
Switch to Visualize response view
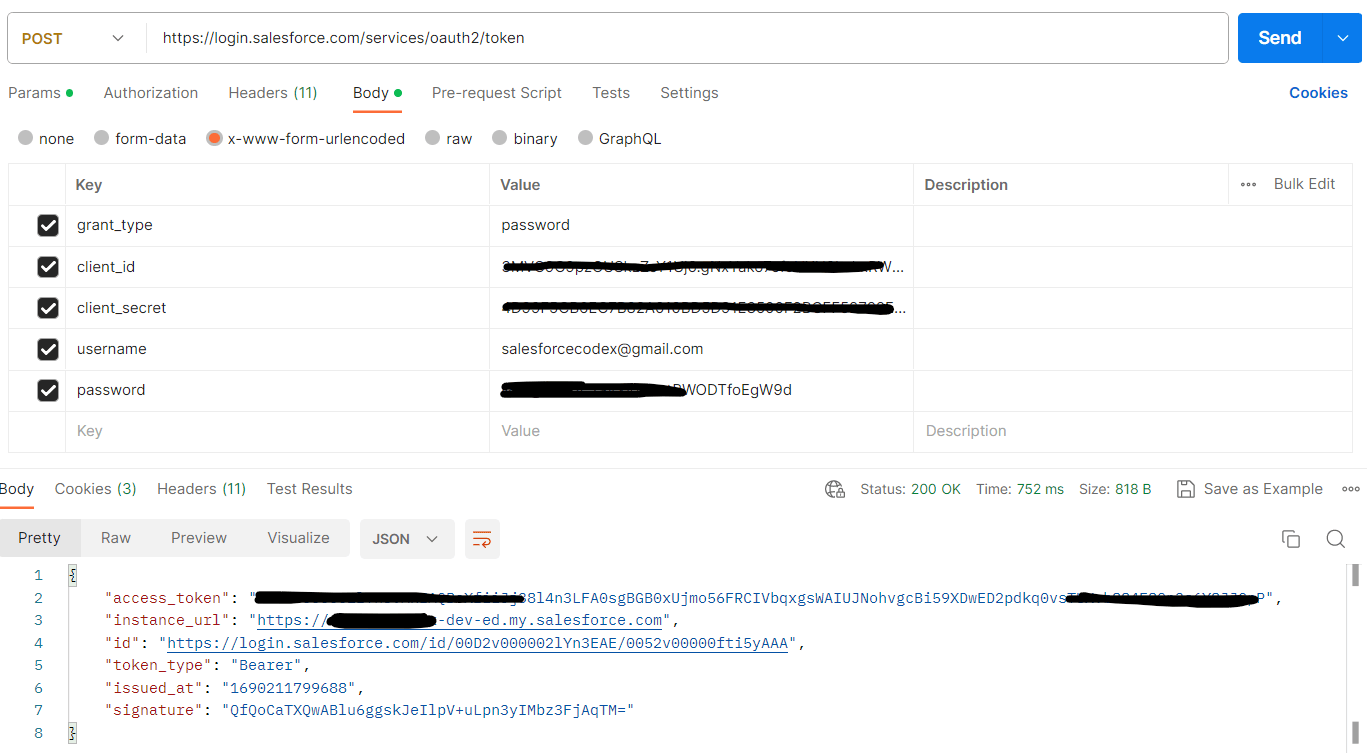[298, 538]
